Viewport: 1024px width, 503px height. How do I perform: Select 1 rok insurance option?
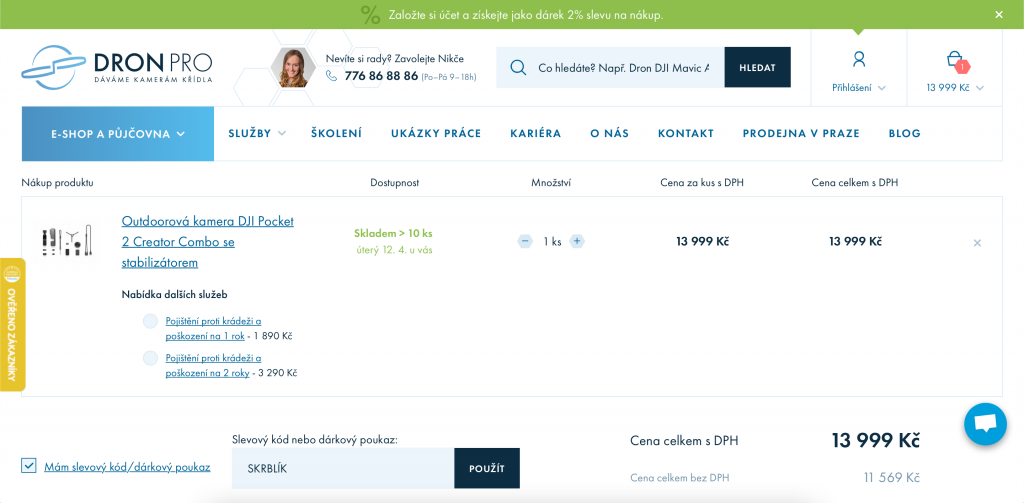coord(150,321)
